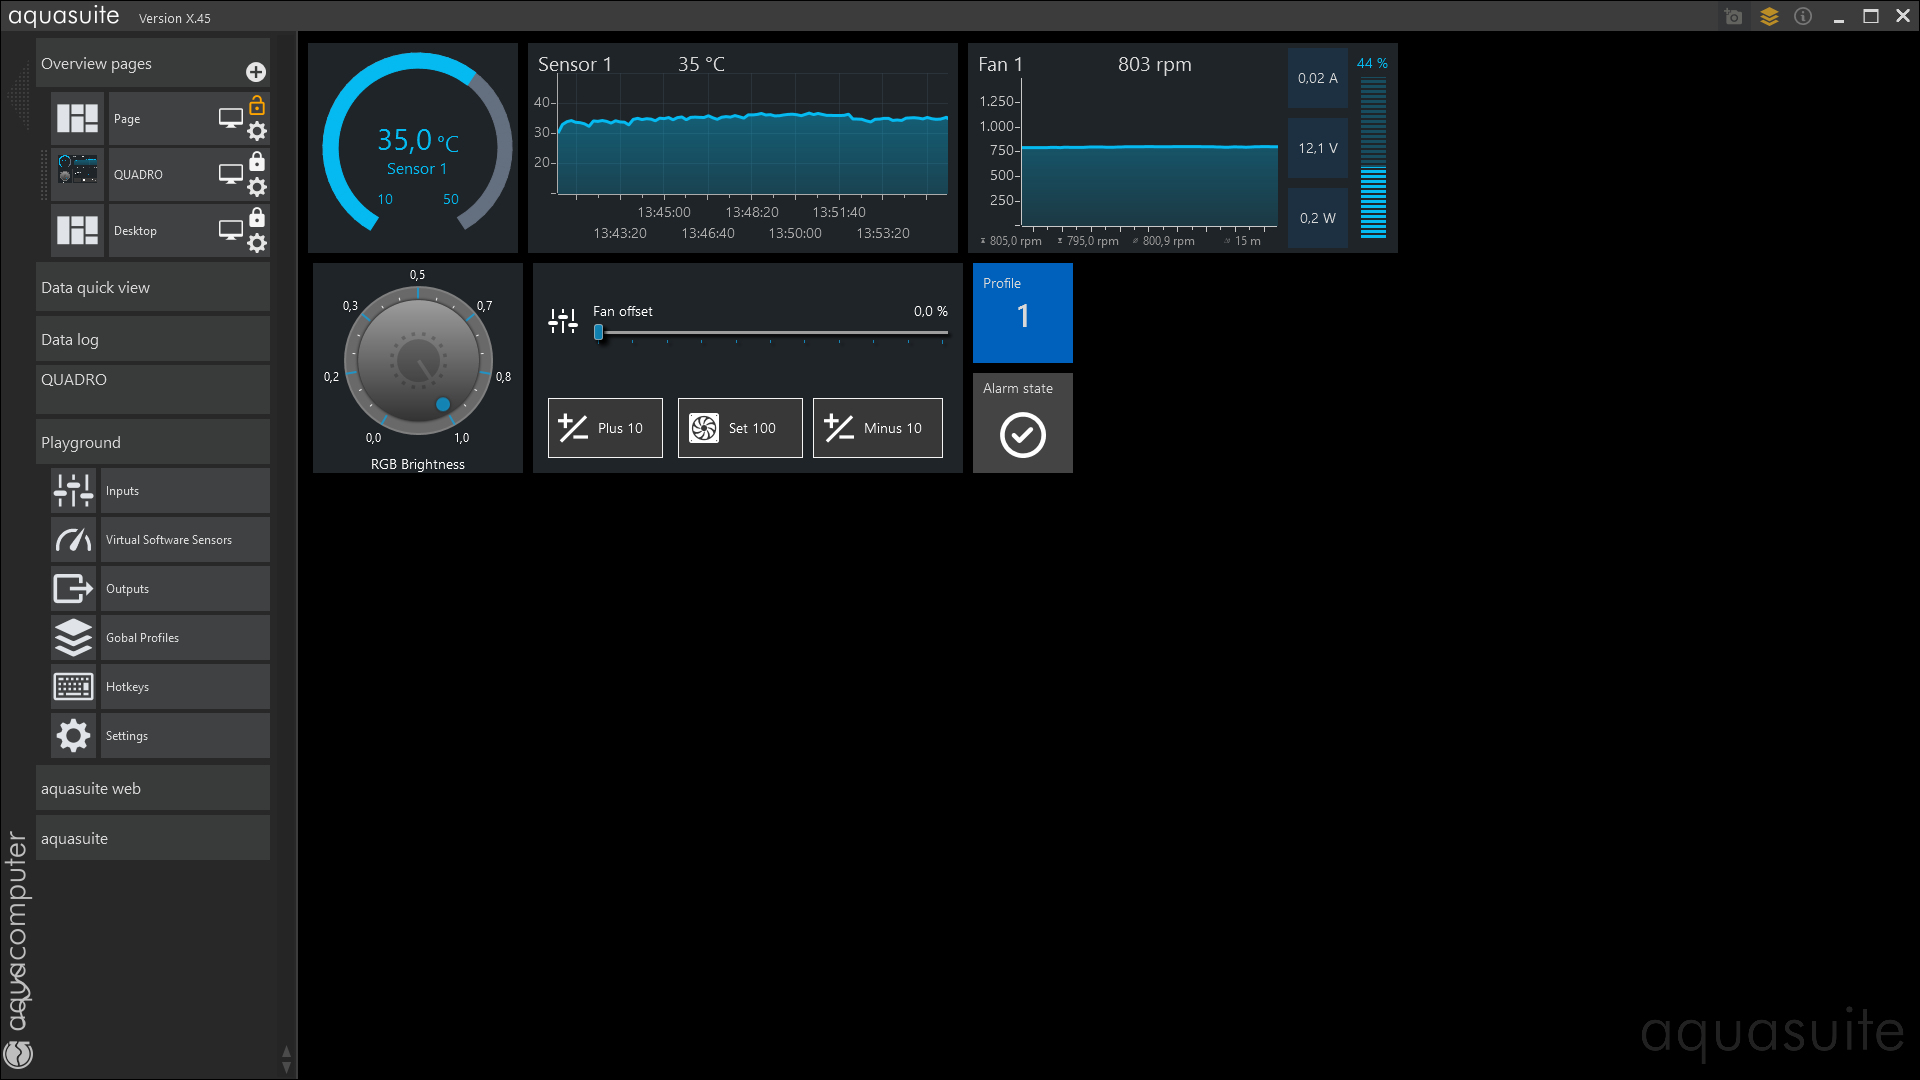1920x1080 pixels.
Task: Click the Outputs arrow icon
Action: pos(73,589)
